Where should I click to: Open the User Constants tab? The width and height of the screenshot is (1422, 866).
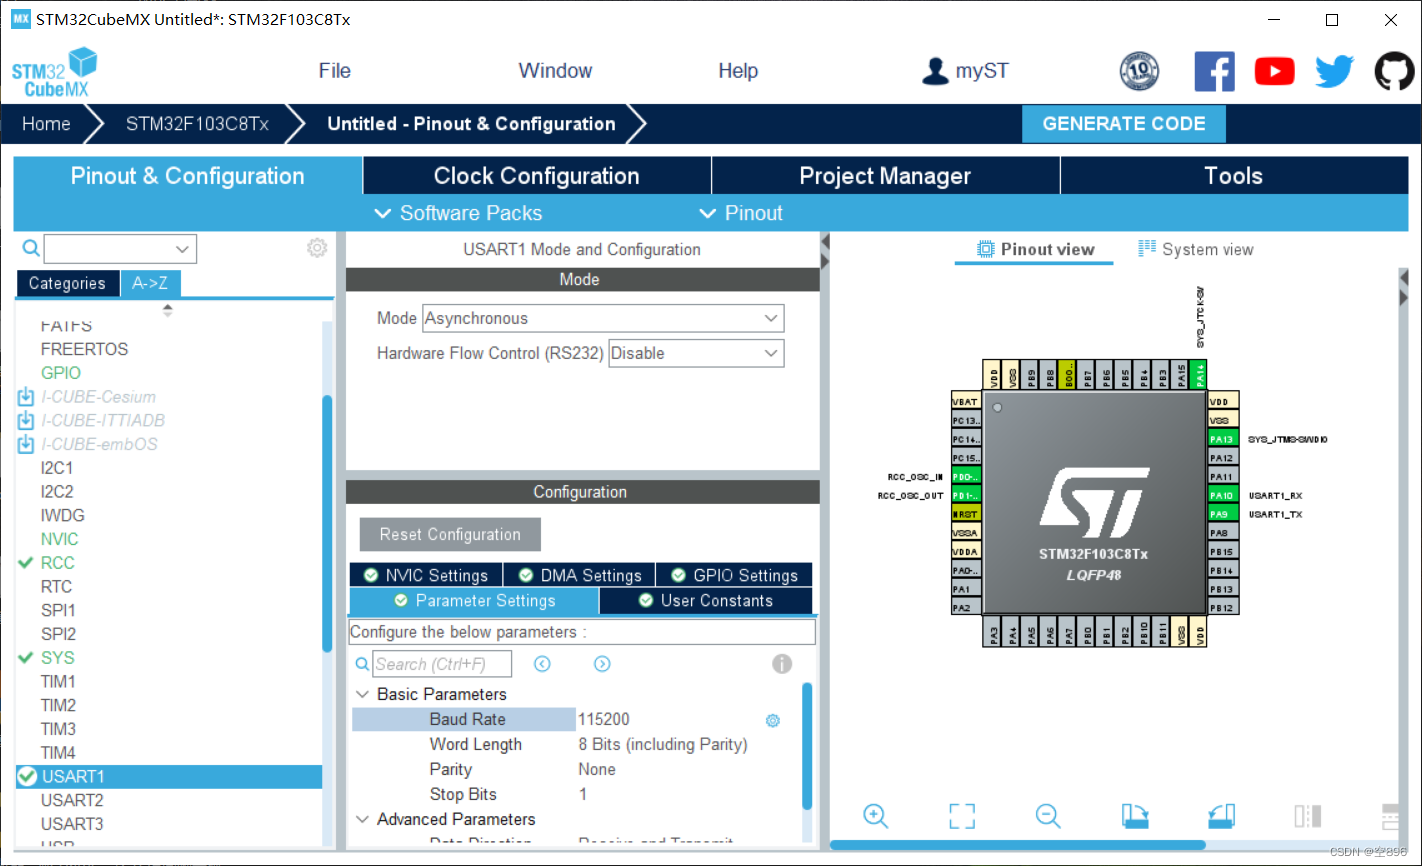(706, 601)
